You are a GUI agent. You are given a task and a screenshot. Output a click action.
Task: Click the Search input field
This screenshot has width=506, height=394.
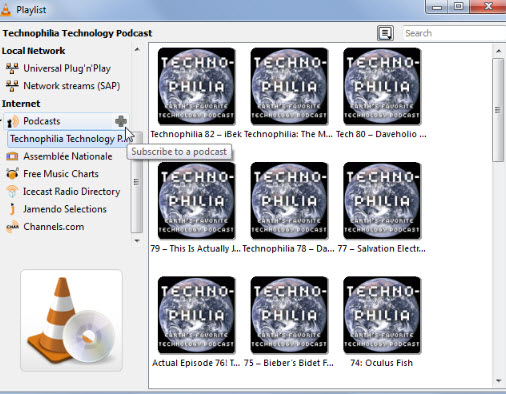pos(454,33)
